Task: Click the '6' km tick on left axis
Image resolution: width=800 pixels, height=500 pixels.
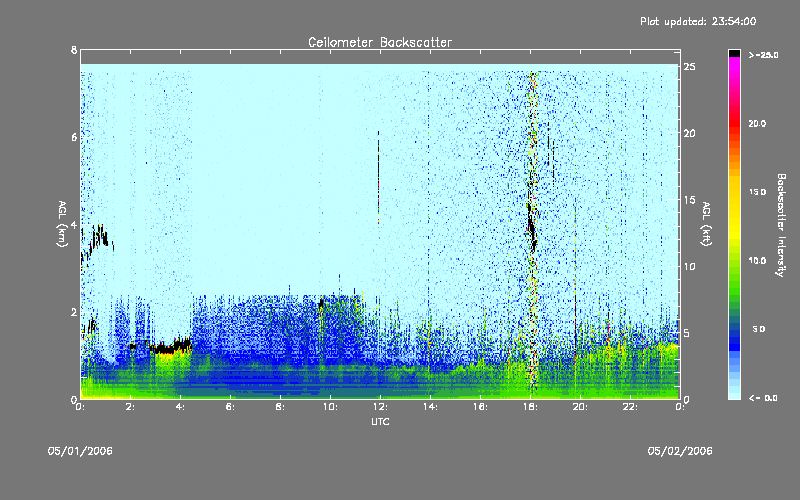Action: point(74,137)
